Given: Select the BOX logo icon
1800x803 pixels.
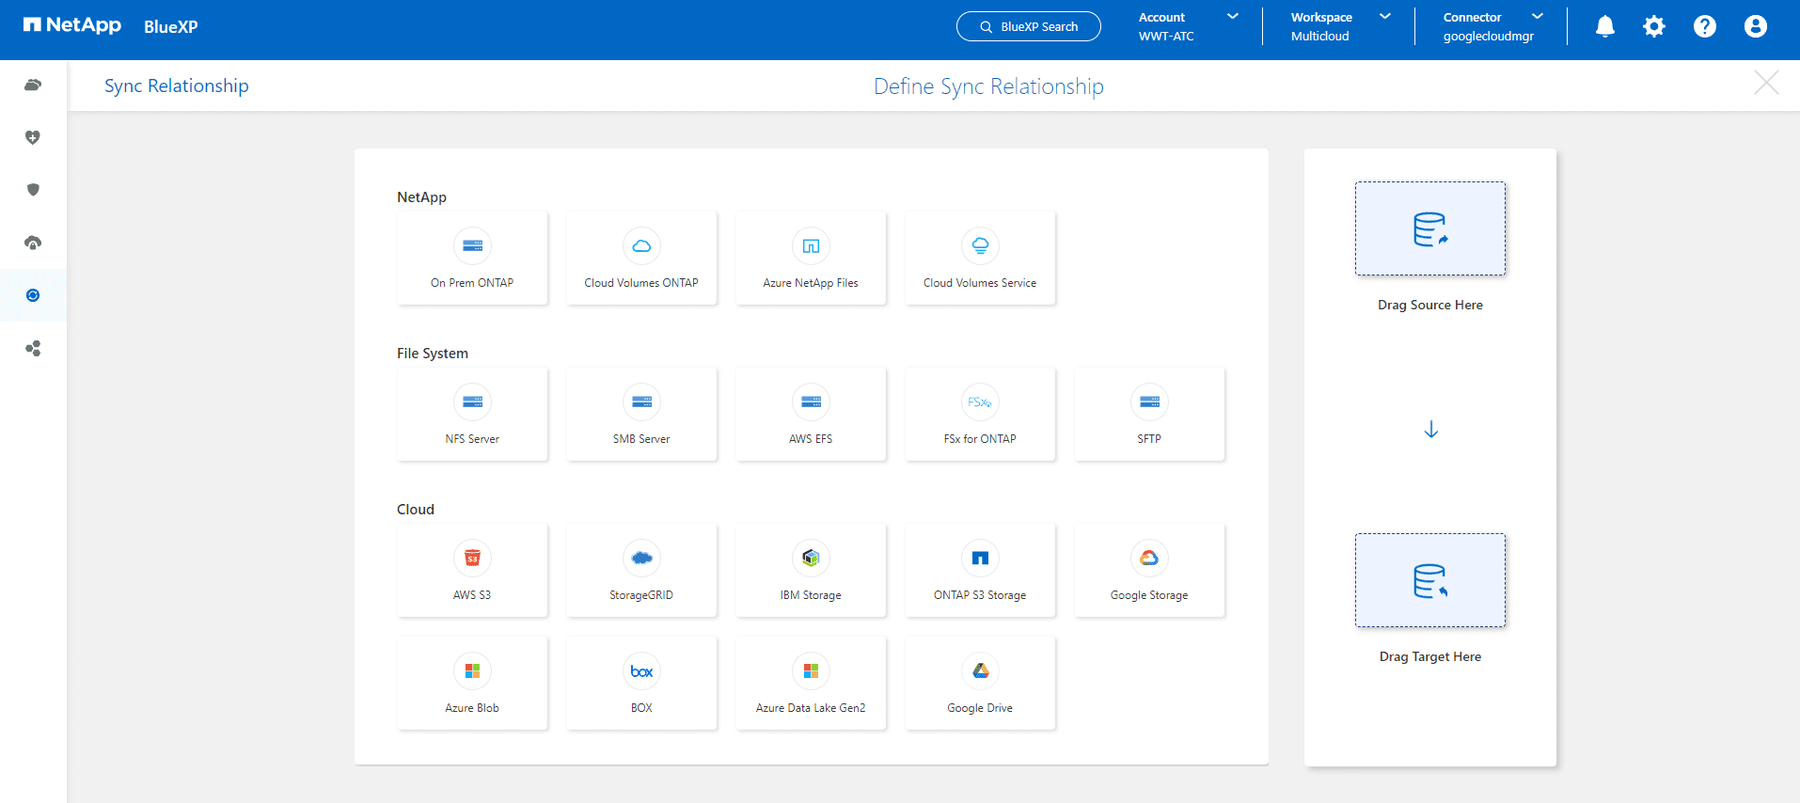Looking at the screenshot, I should (642, 671).
